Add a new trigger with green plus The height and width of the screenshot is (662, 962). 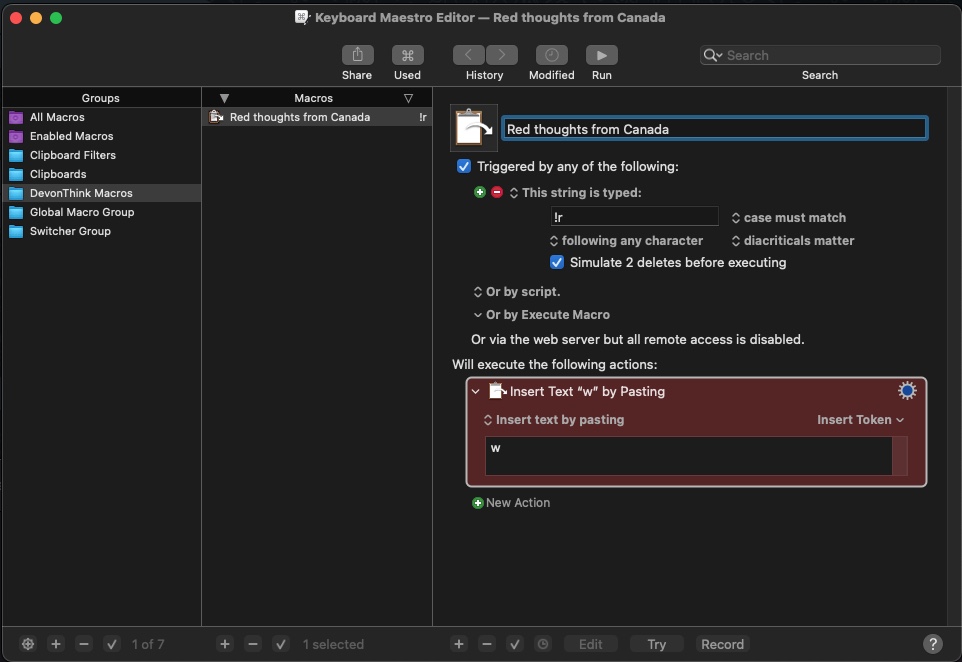[x=480, y=192]
